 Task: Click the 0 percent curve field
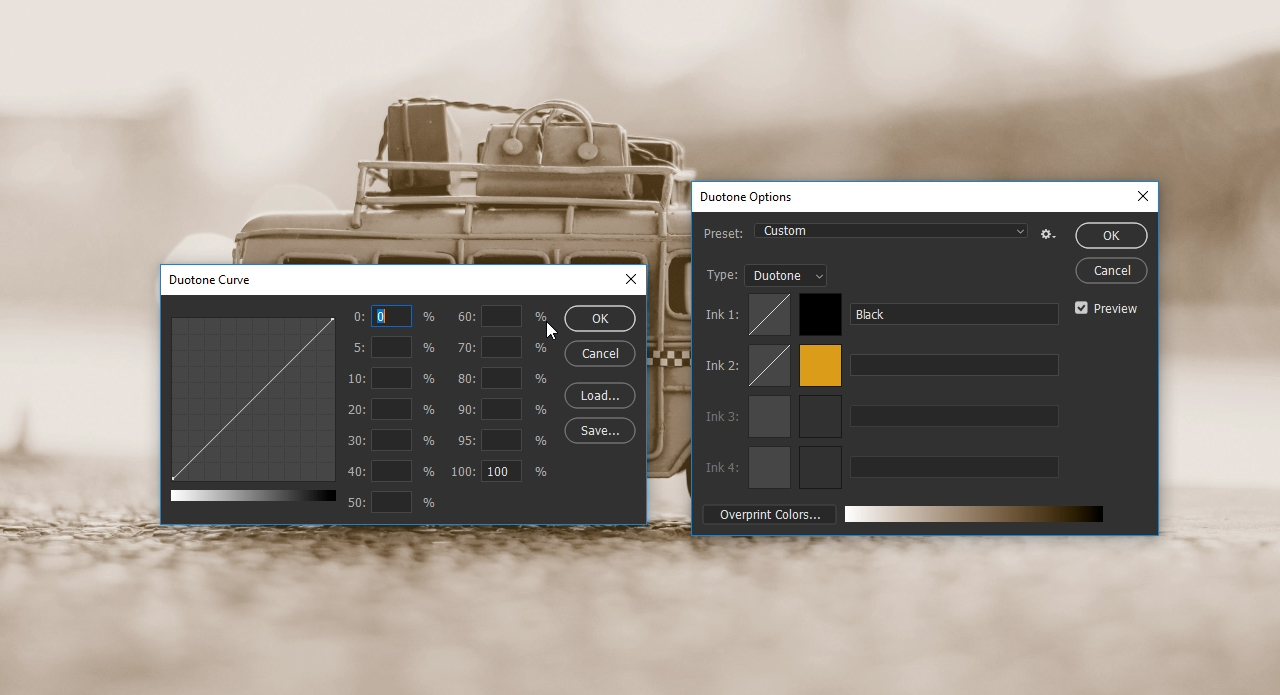[391, 317]
